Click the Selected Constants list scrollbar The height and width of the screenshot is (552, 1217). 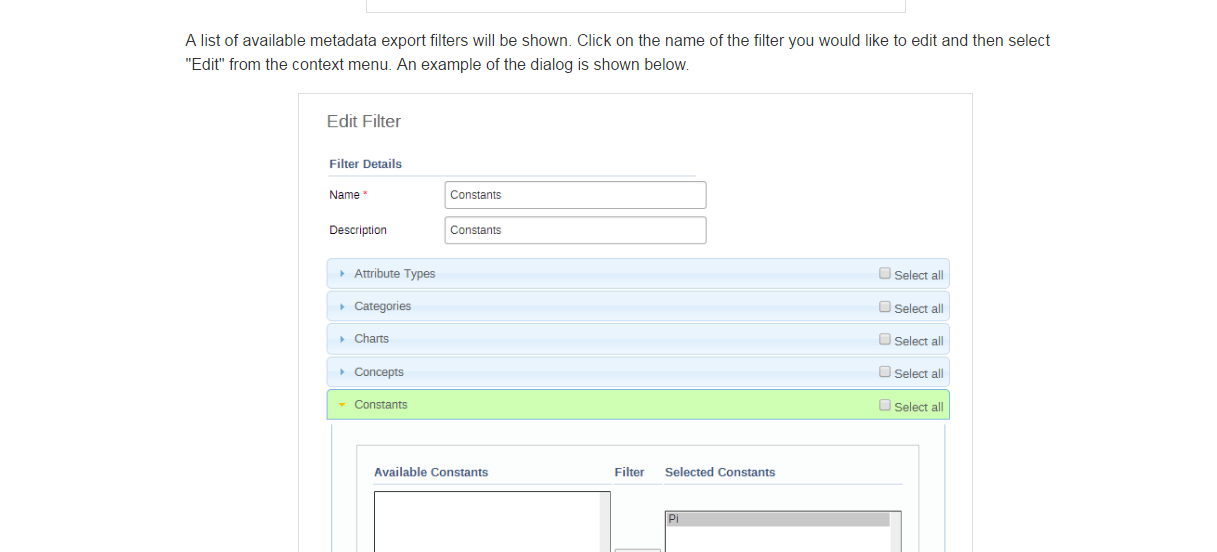(x=896, y=535)
